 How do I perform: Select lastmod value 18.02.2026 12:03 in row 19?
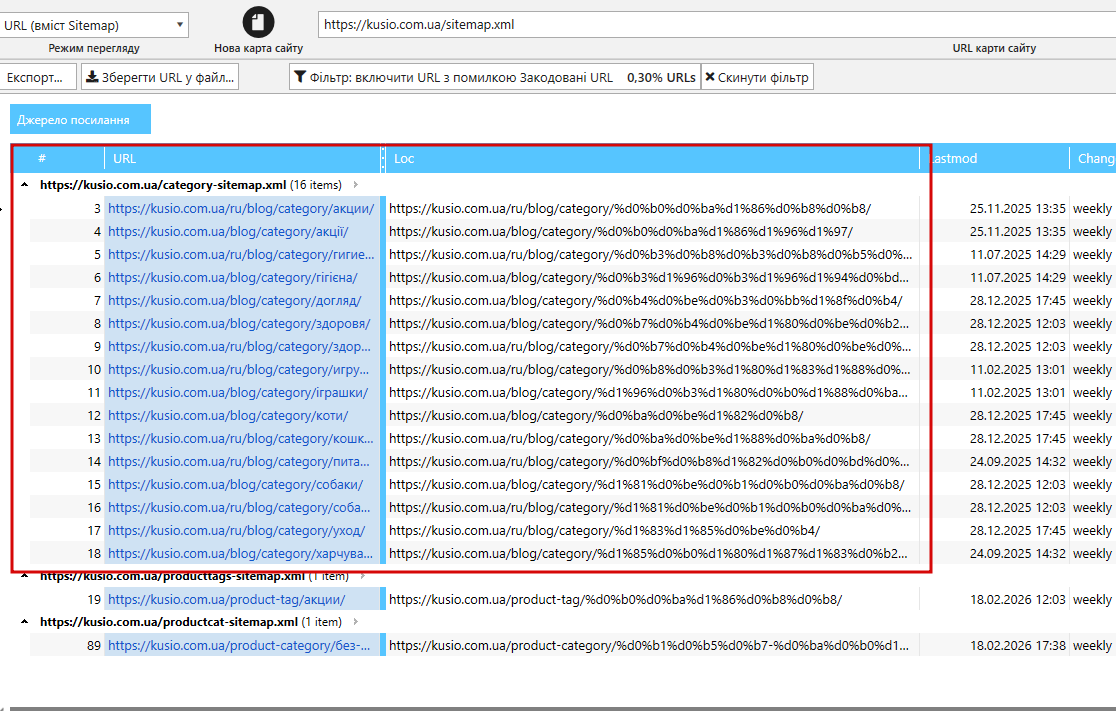[x=1018, y=599]
